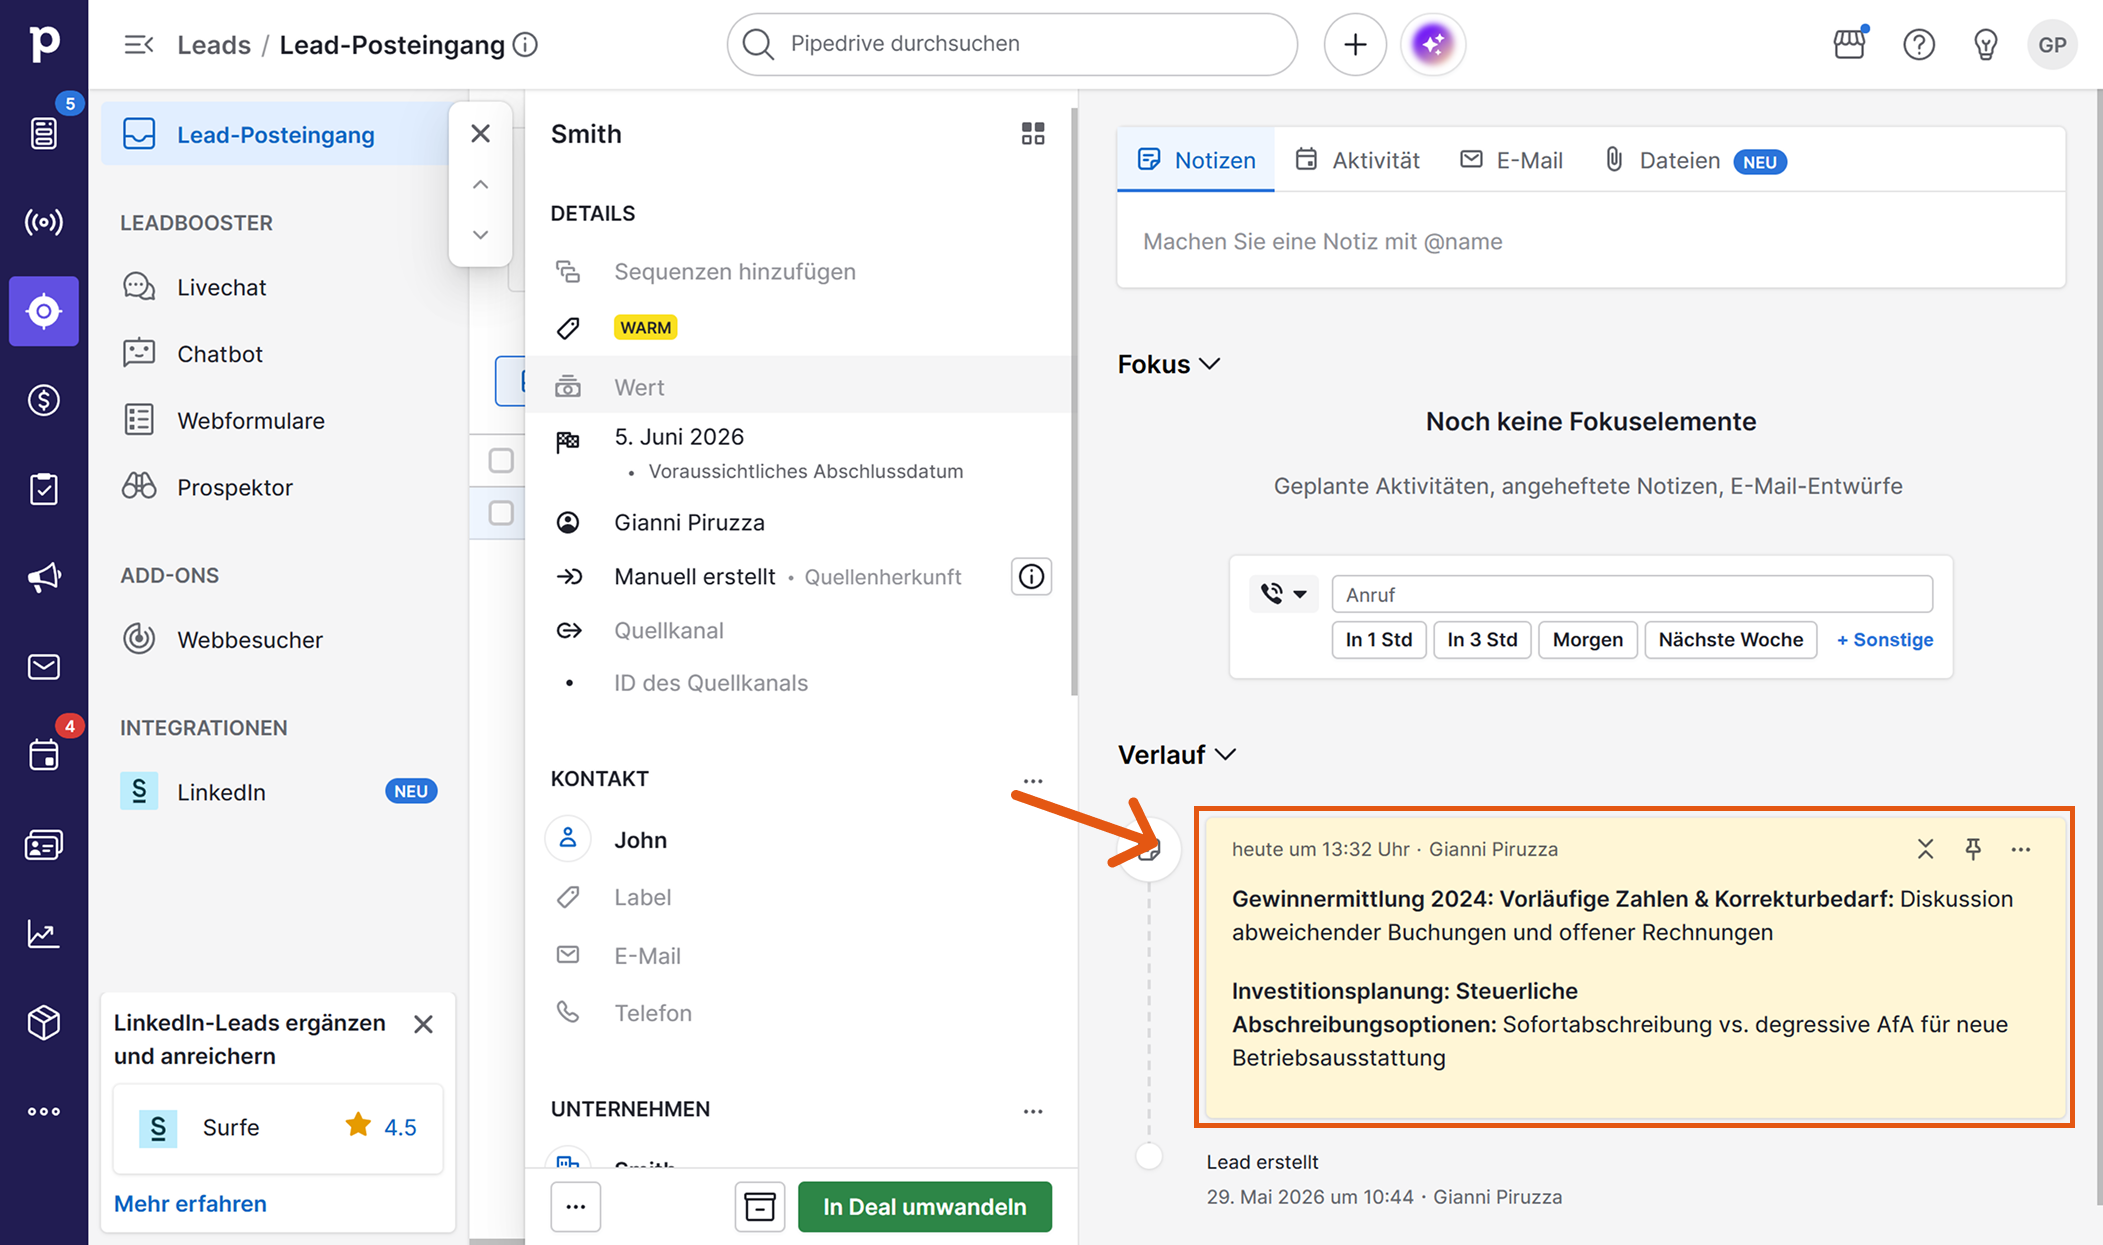The width and height of the screenshot is (2103, 1245).
Task: Open the products cube icon
Action: [44, 1022]
